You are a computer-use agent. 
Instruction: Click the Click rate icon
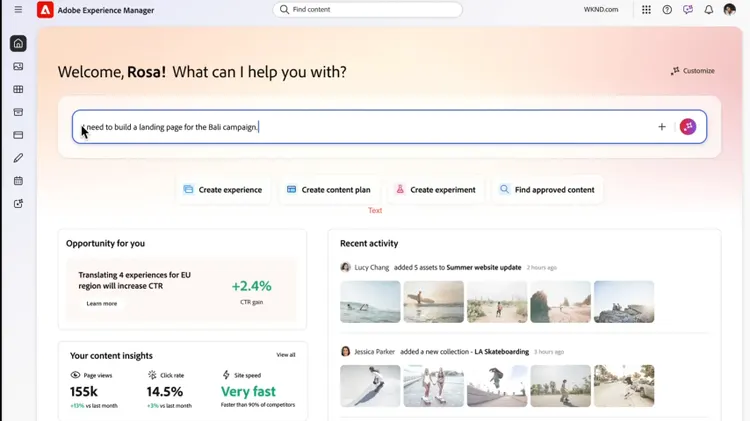coord(152,375)
